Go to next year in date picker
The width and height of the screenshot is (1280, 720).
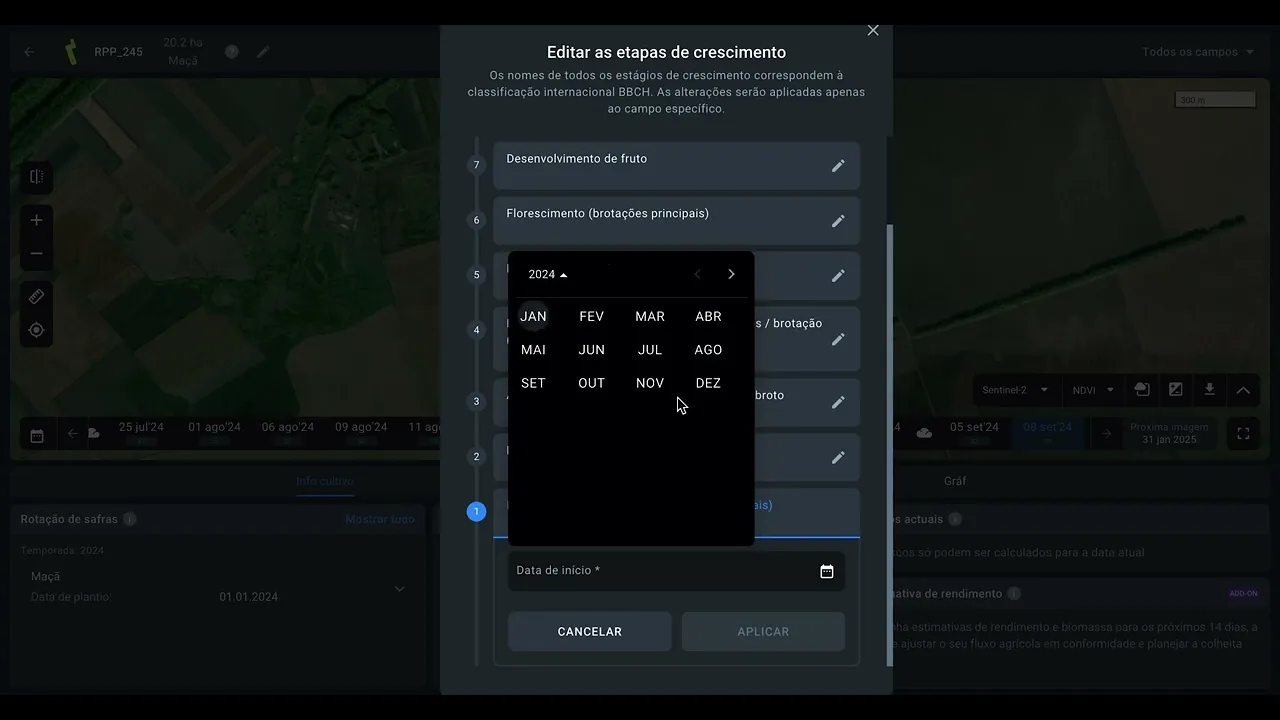tap(731, 274)
